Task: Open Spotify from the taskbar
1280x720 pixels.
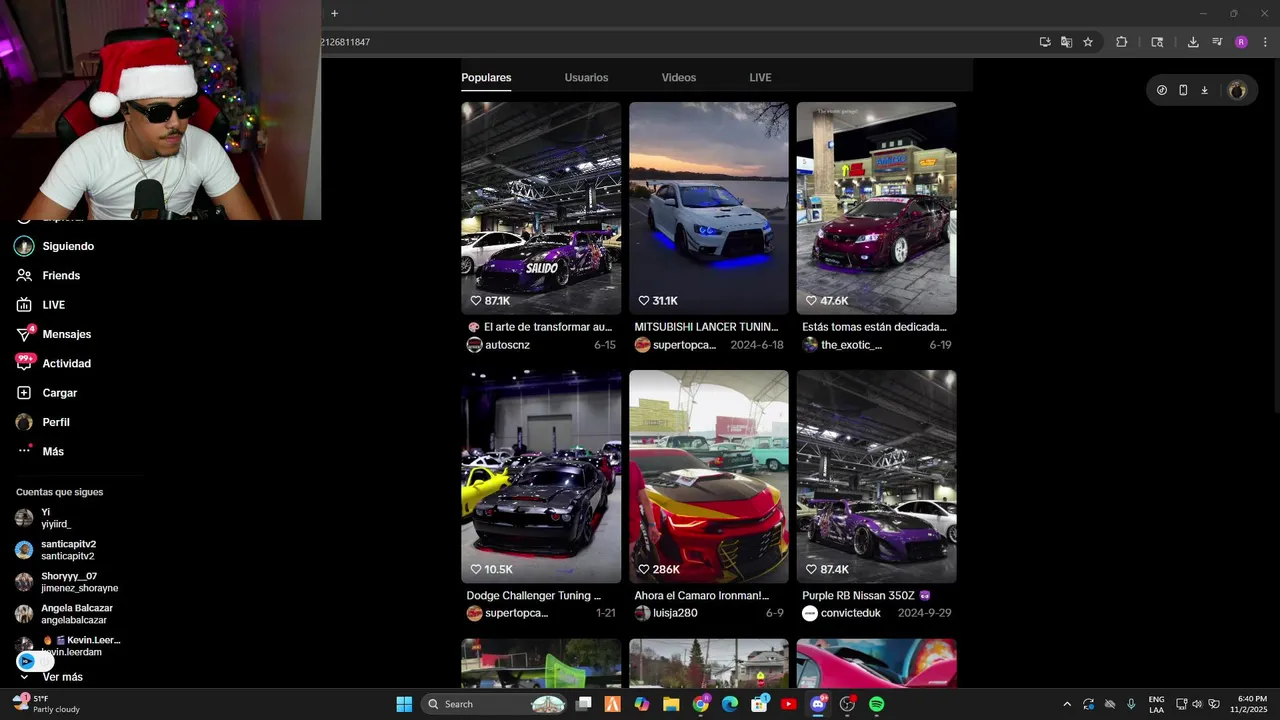Action: 877,704
